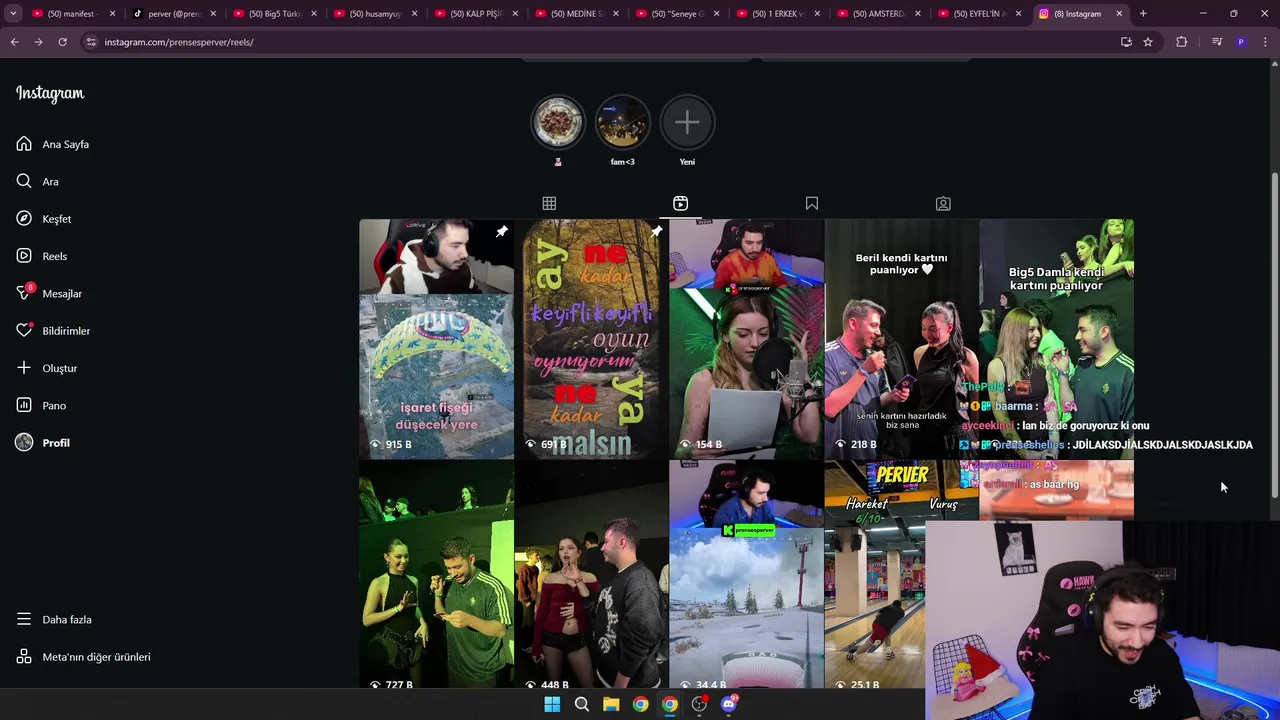Open the tab search dropdown arrow
Viewport: 1280px width, 720px height.
[13, 14]
